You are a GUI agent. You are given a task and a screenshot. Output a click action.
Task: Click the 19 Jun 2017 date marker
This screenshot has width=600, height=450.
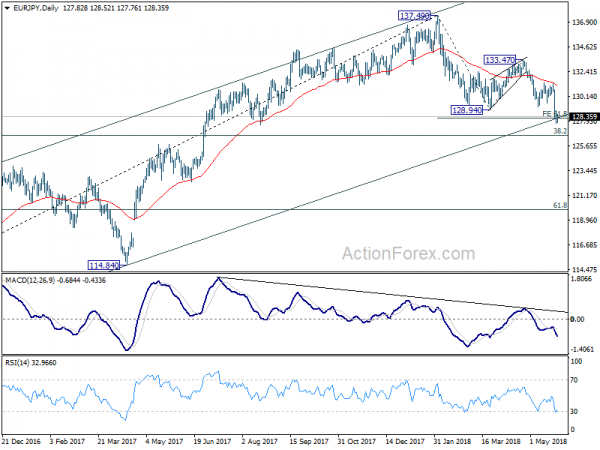[x=213, y=441]
